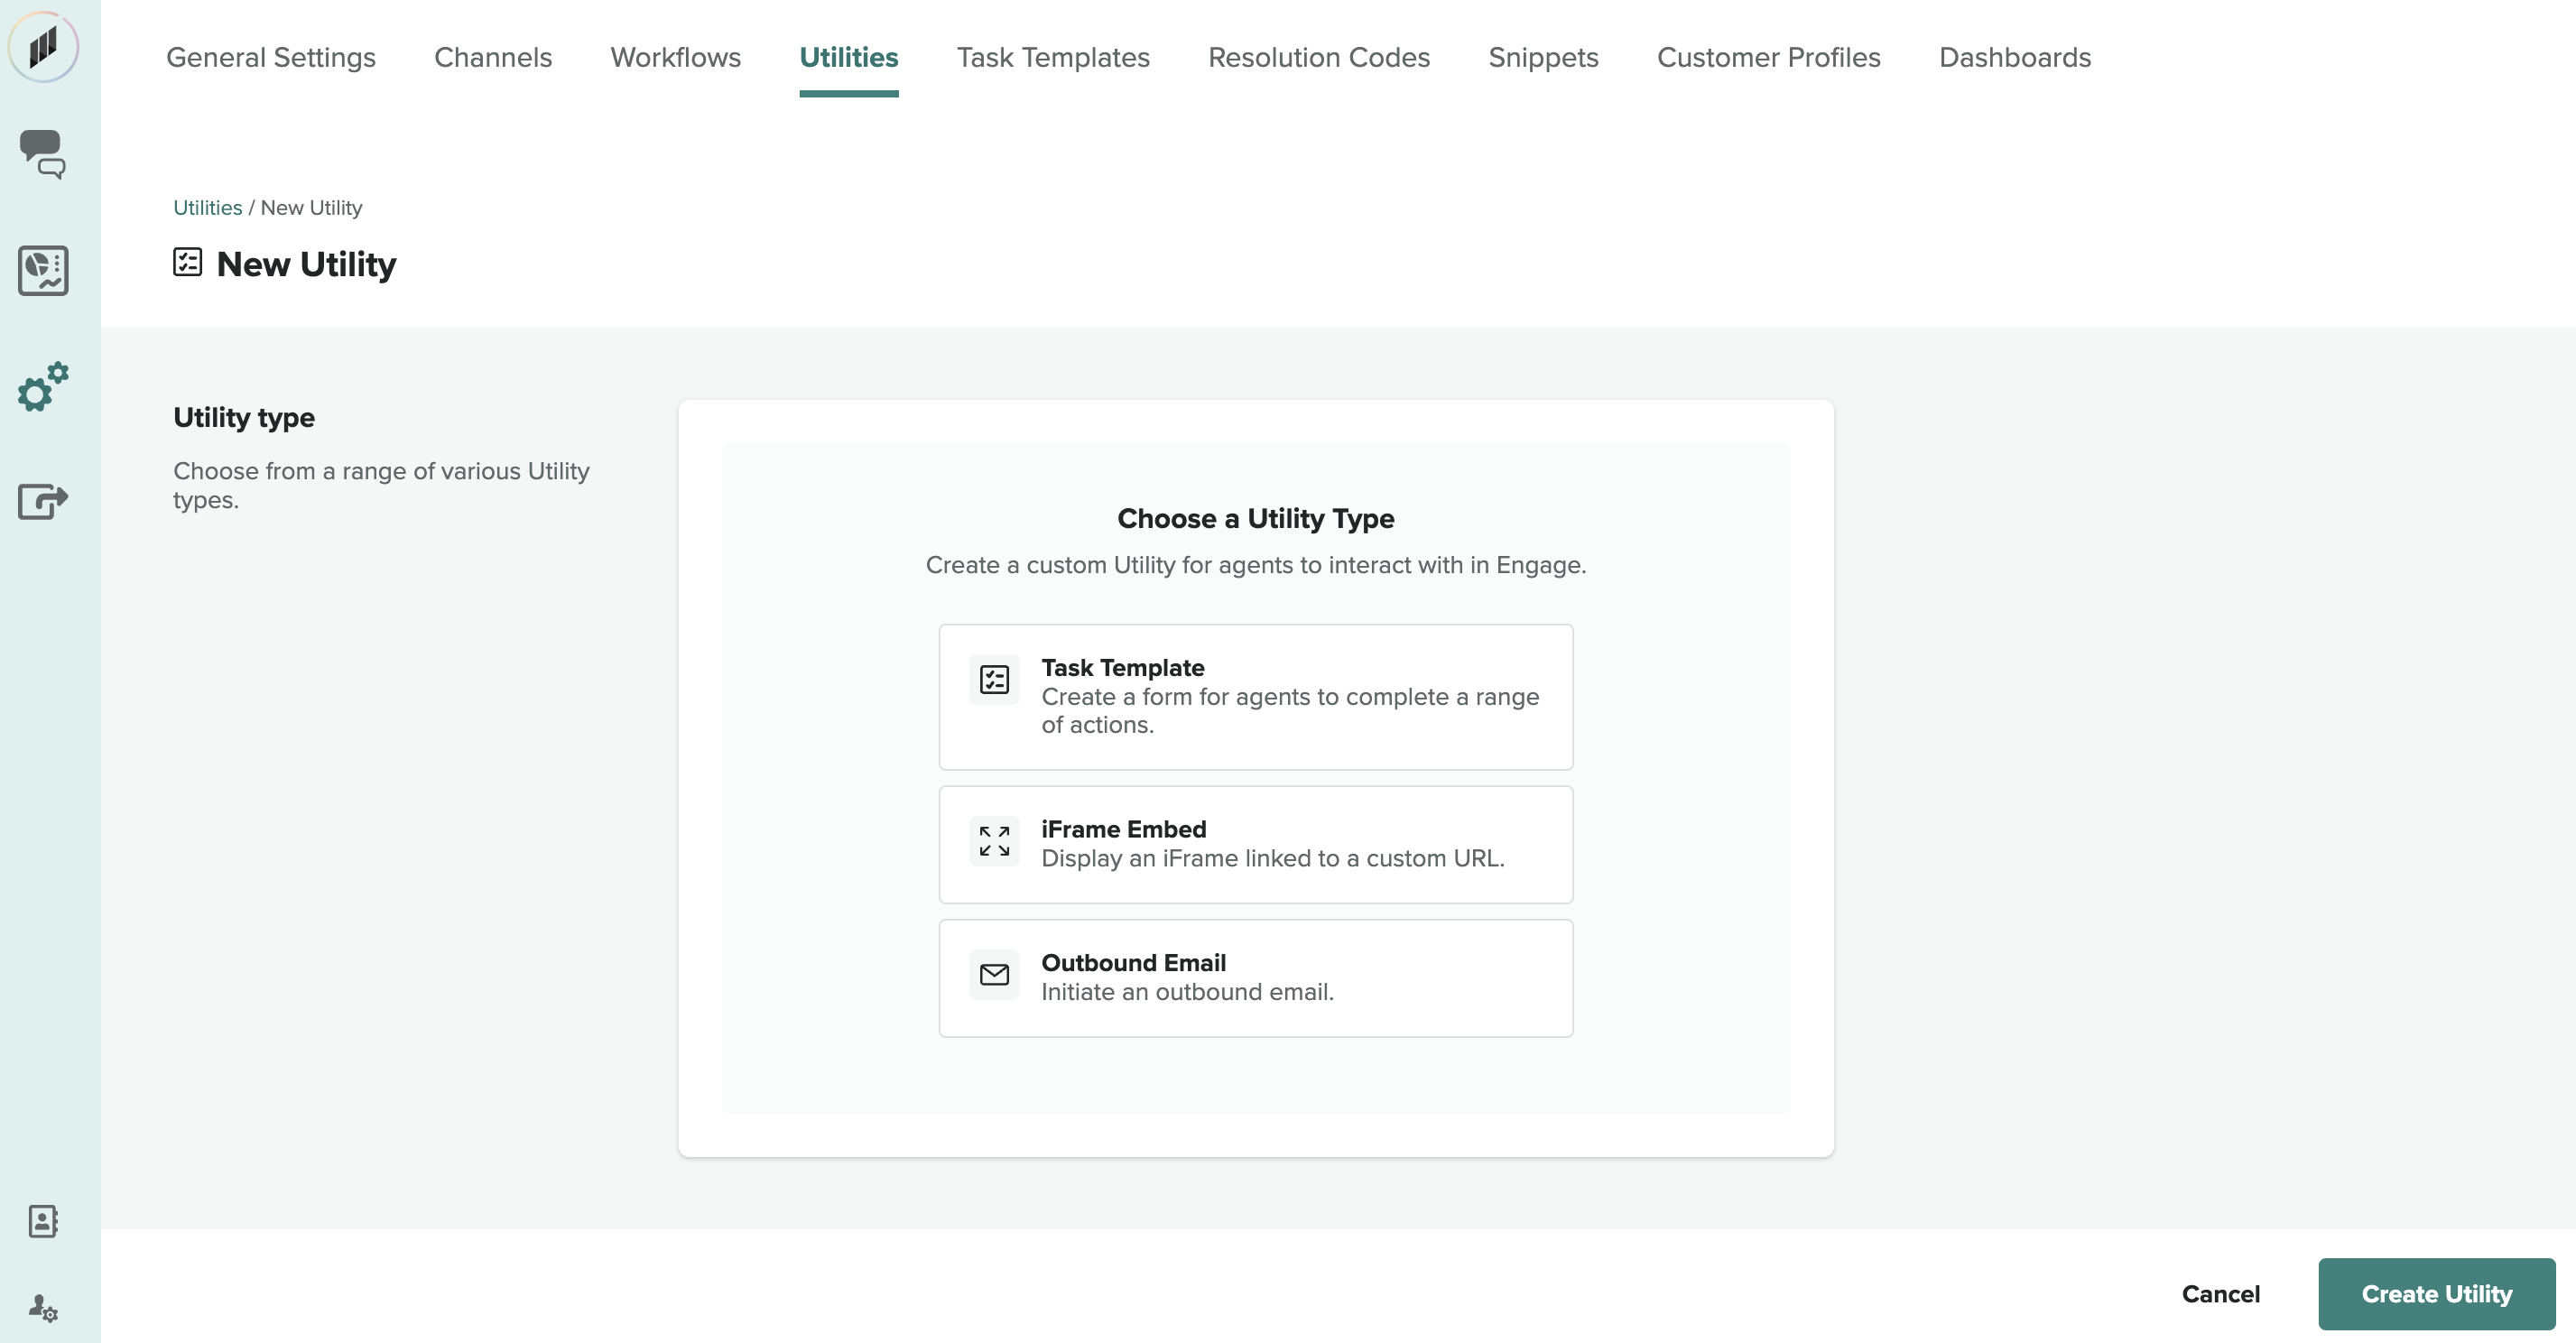
Task: Open the Customer Profiles tab
Action: (x=1768, y=57)
